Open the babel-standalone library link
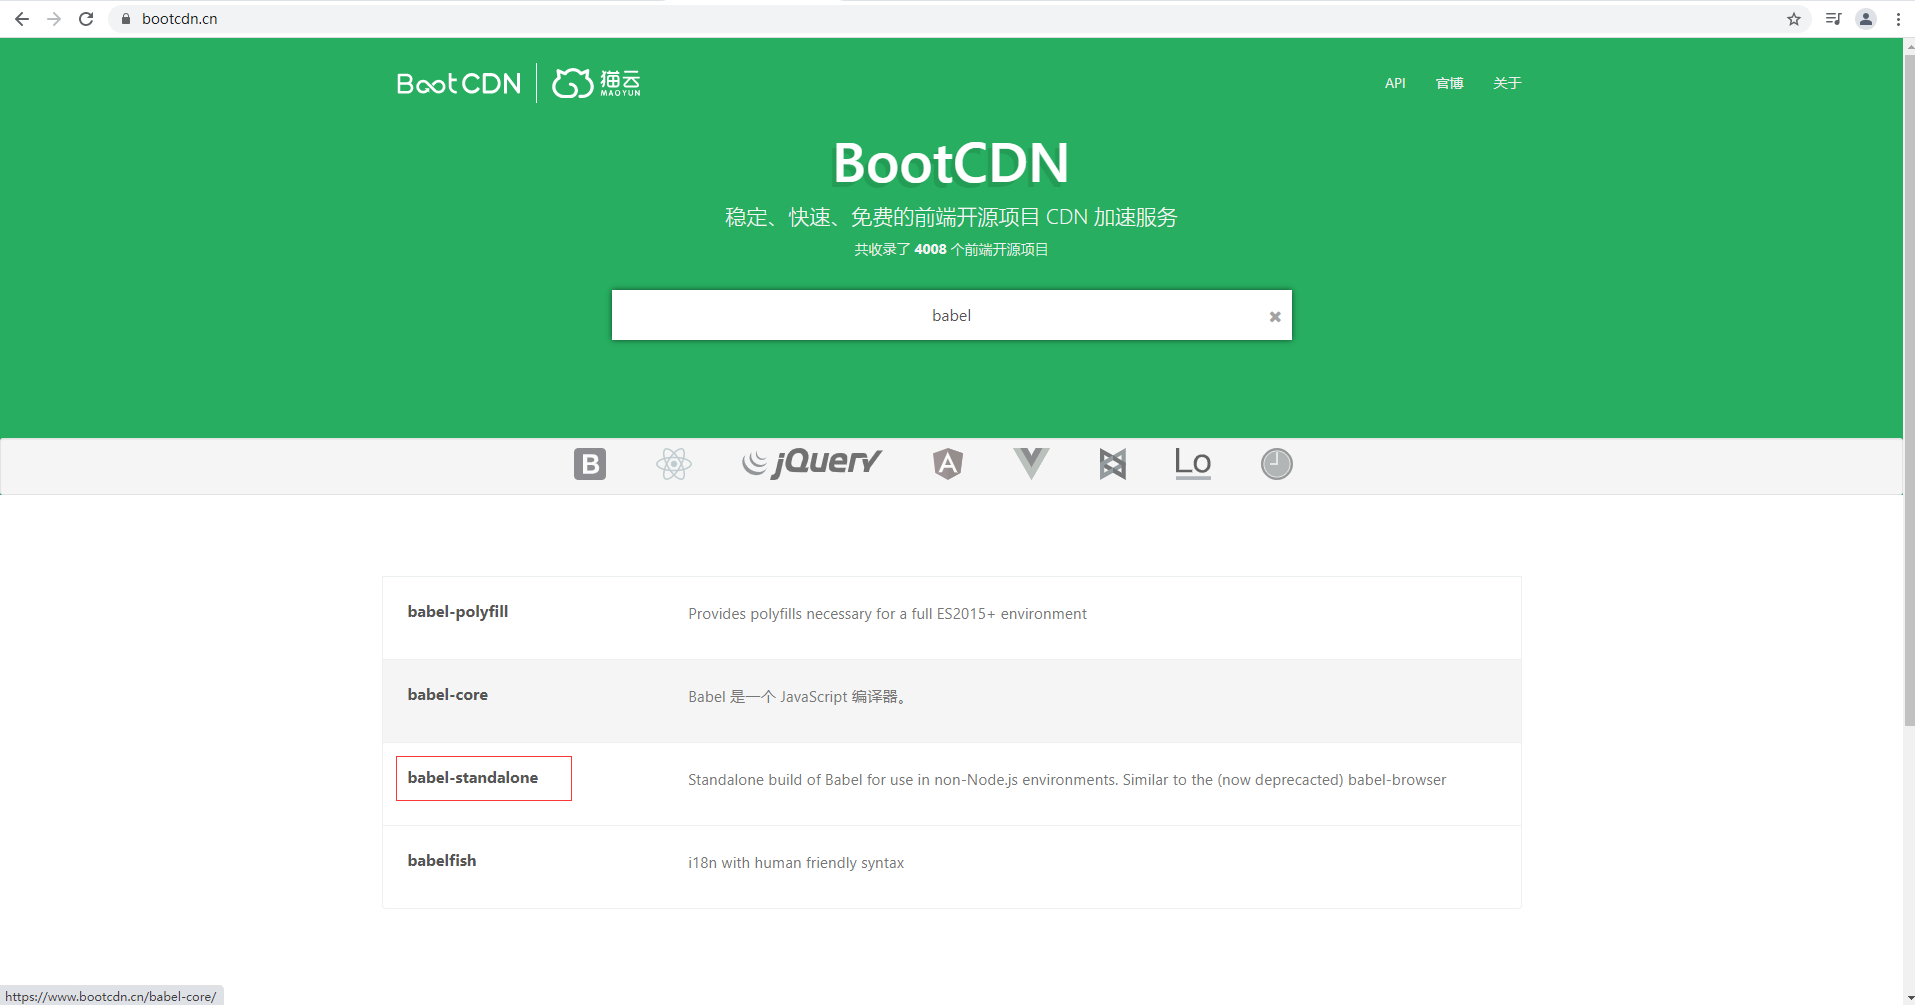 (473, 778)
